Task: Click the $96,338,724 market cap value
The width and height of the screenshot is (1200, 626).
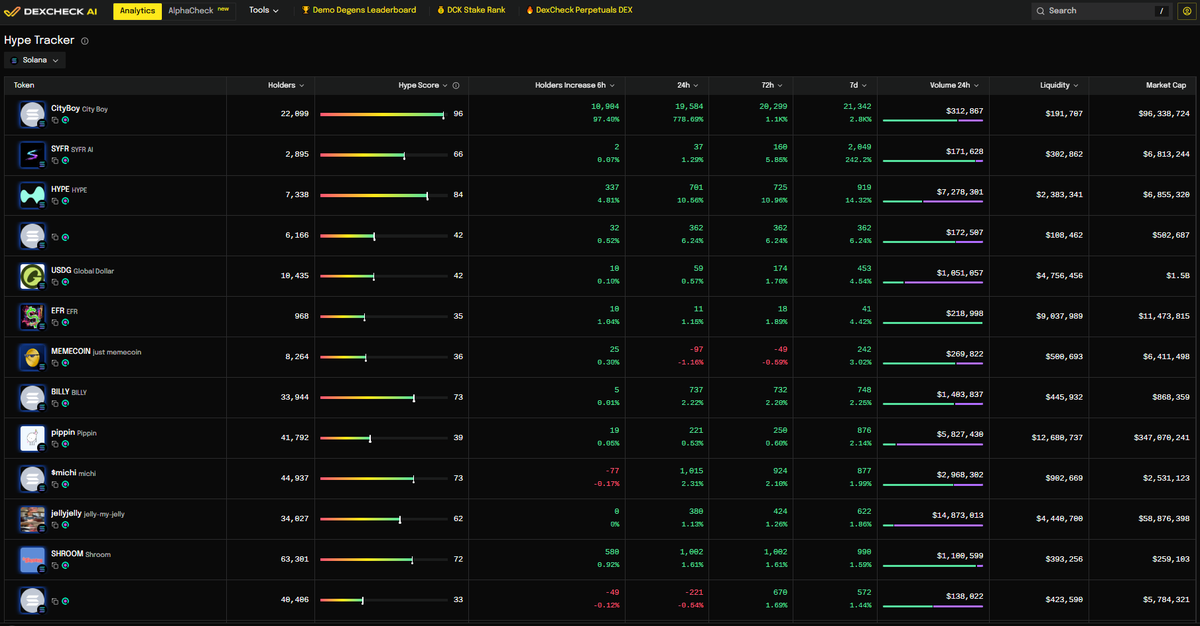Action: pyautogui.click(x=1164, y=114)
